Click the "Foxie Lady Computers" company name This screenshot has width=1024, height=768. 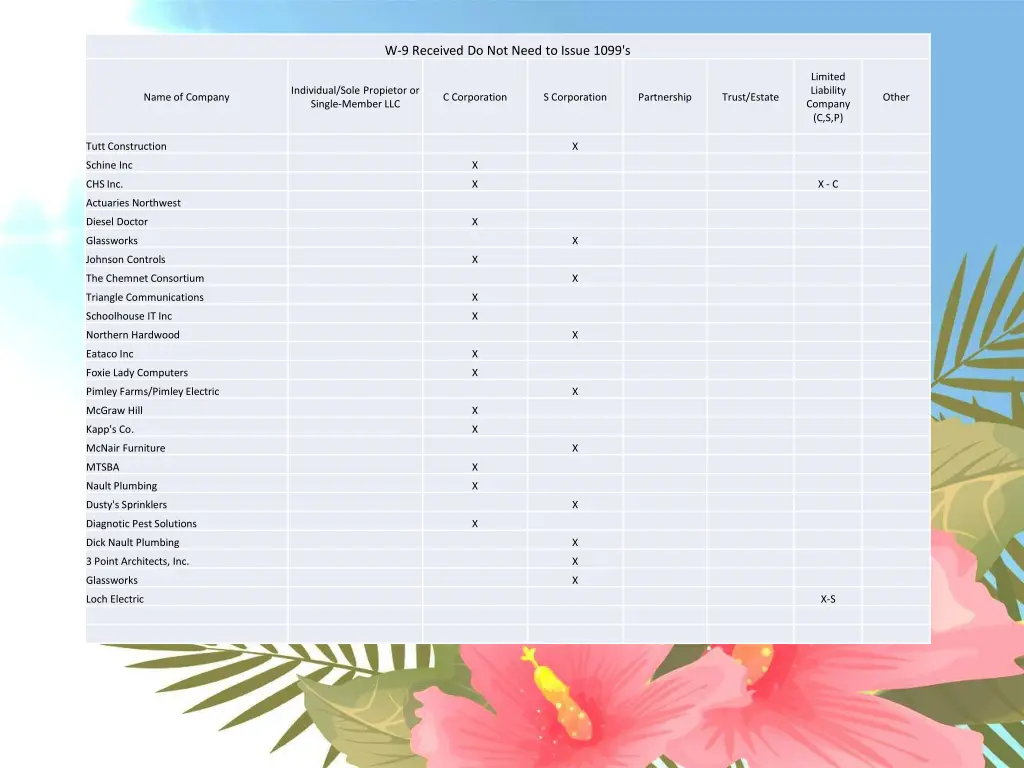[137, 373]
